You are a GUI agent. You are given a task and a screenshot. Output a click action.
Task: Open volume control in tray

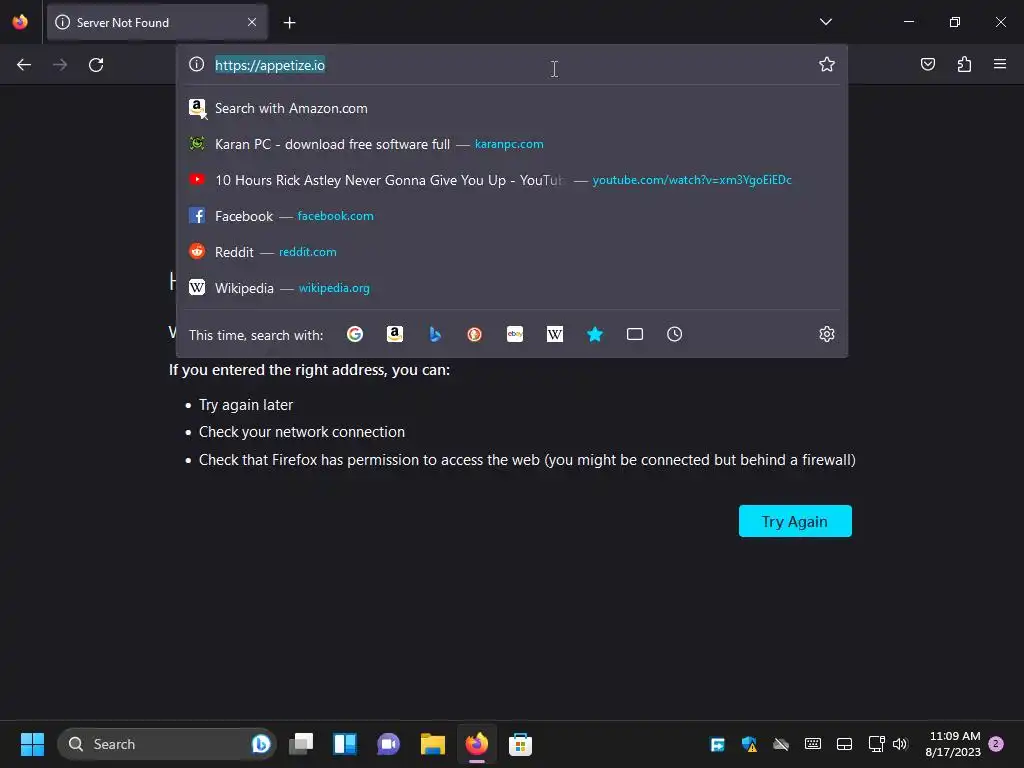coord(900,744)
